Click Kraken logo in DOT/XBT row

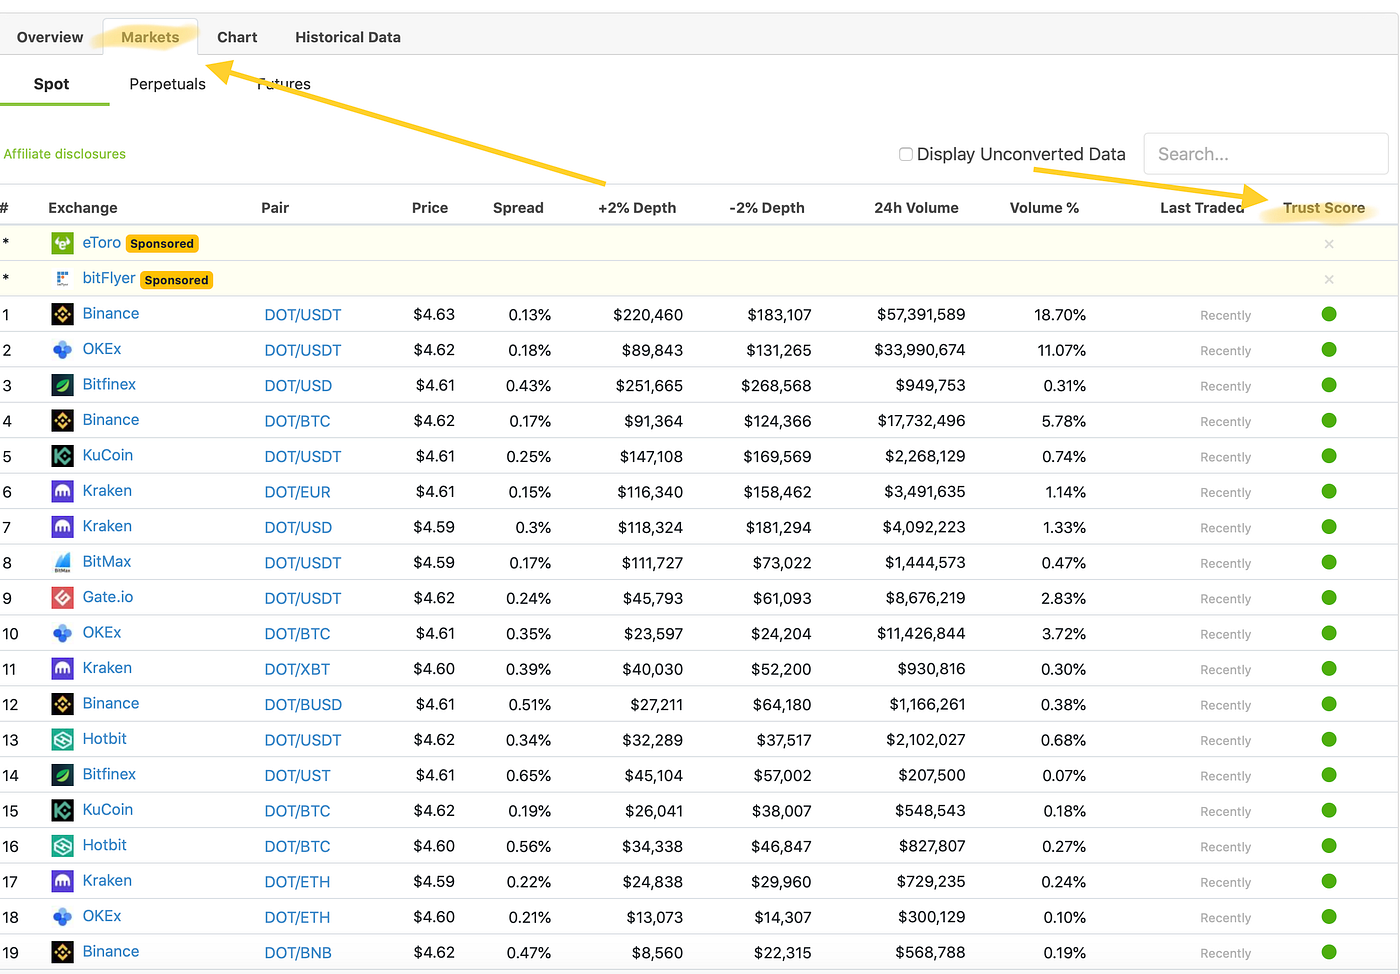click(x=62, y=669)
